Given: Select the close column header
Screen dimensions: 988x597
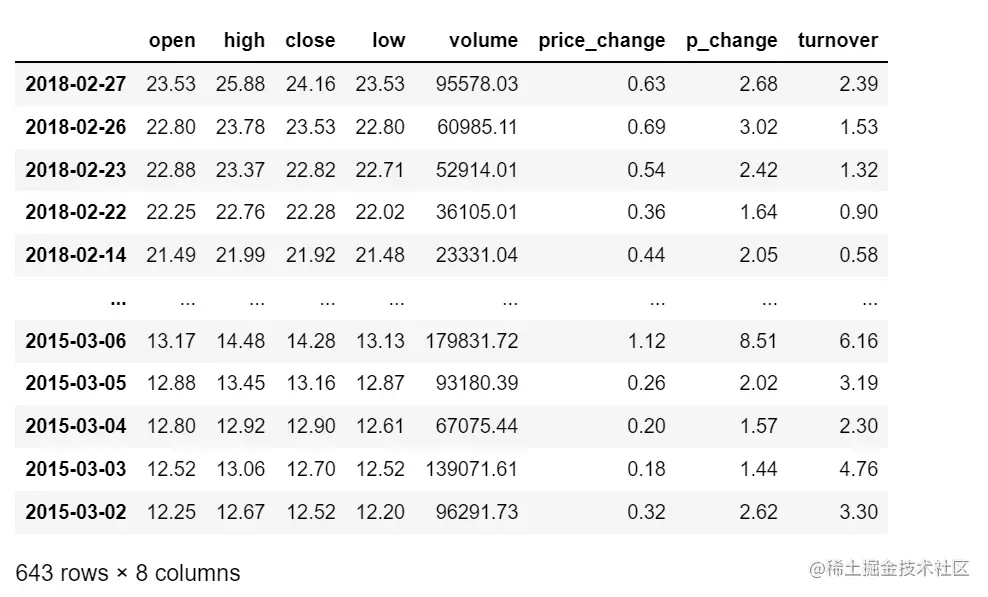Looking at the screenshot, I should 310,40.
